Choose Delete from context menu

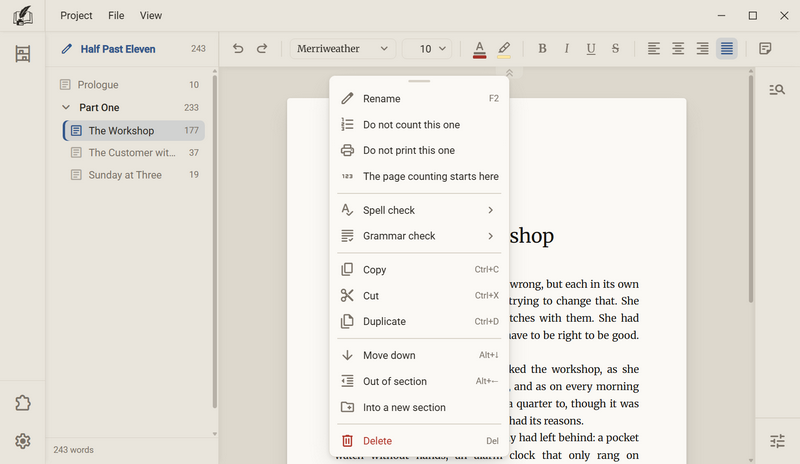click(x=419, y=441)
